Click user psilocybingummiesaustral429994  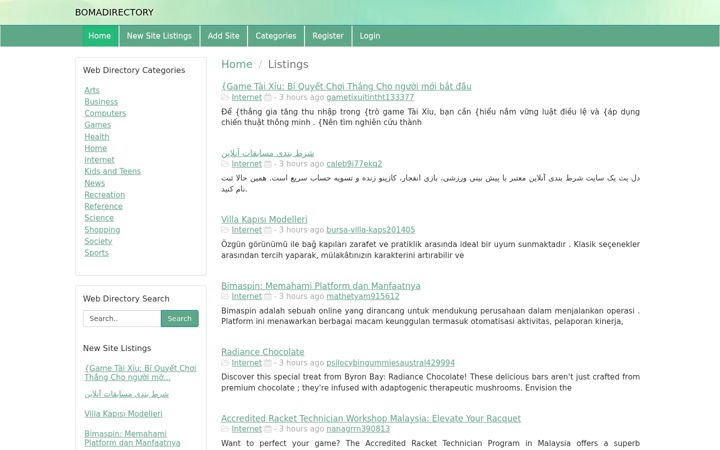point(390,362)
